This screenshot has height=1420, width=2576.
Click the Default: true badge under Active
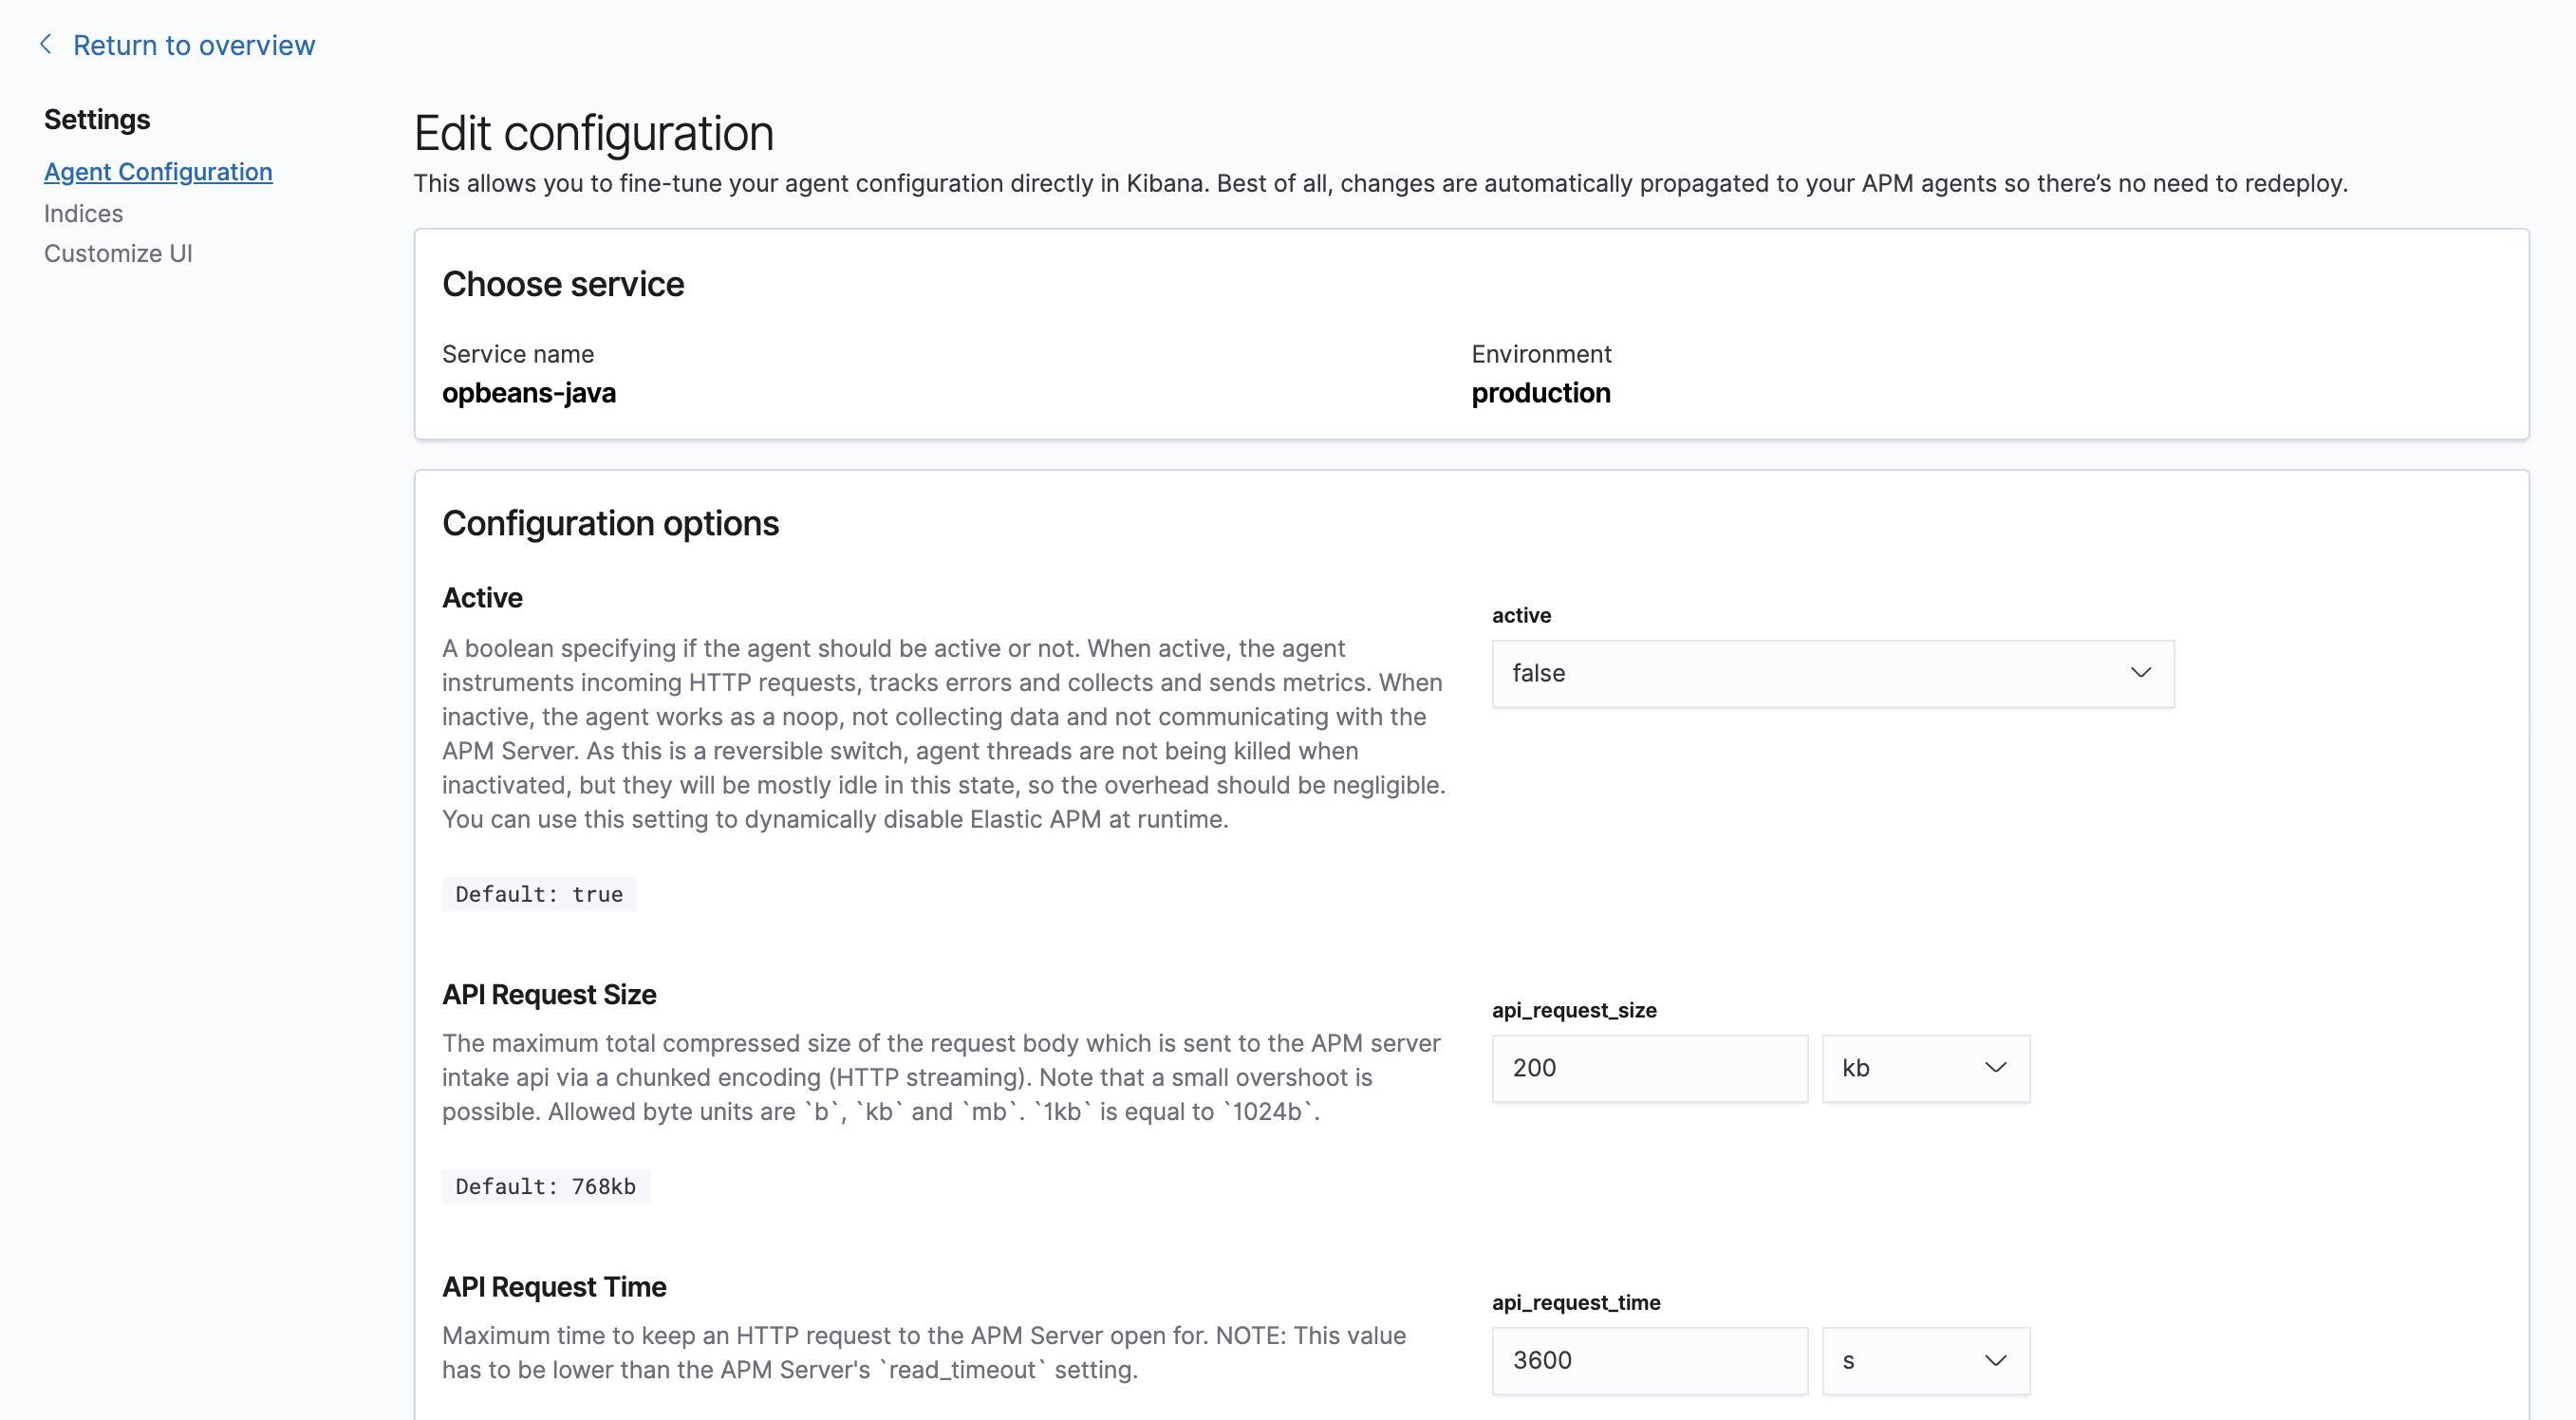click(x=539, y=893)
